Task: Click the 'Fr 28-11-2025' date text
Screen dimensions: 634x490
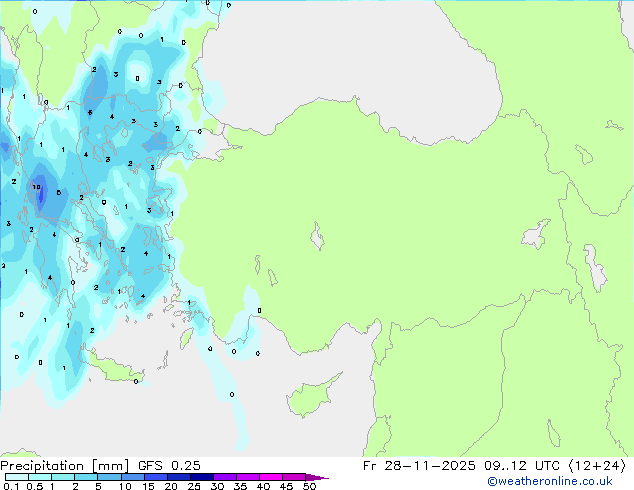Action: [419, 465]
